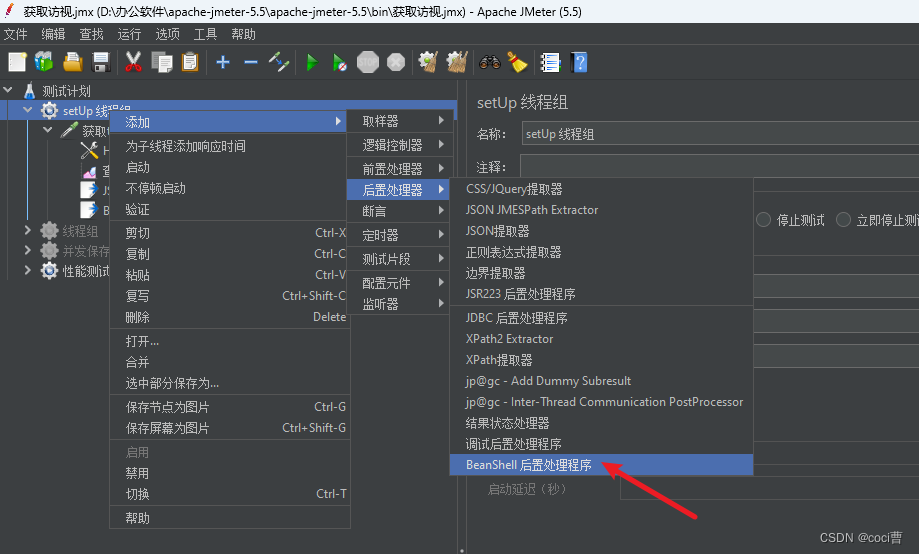The image size is (919, 554).
Task: Click the Open file folder icon
Action: [73, 62]
